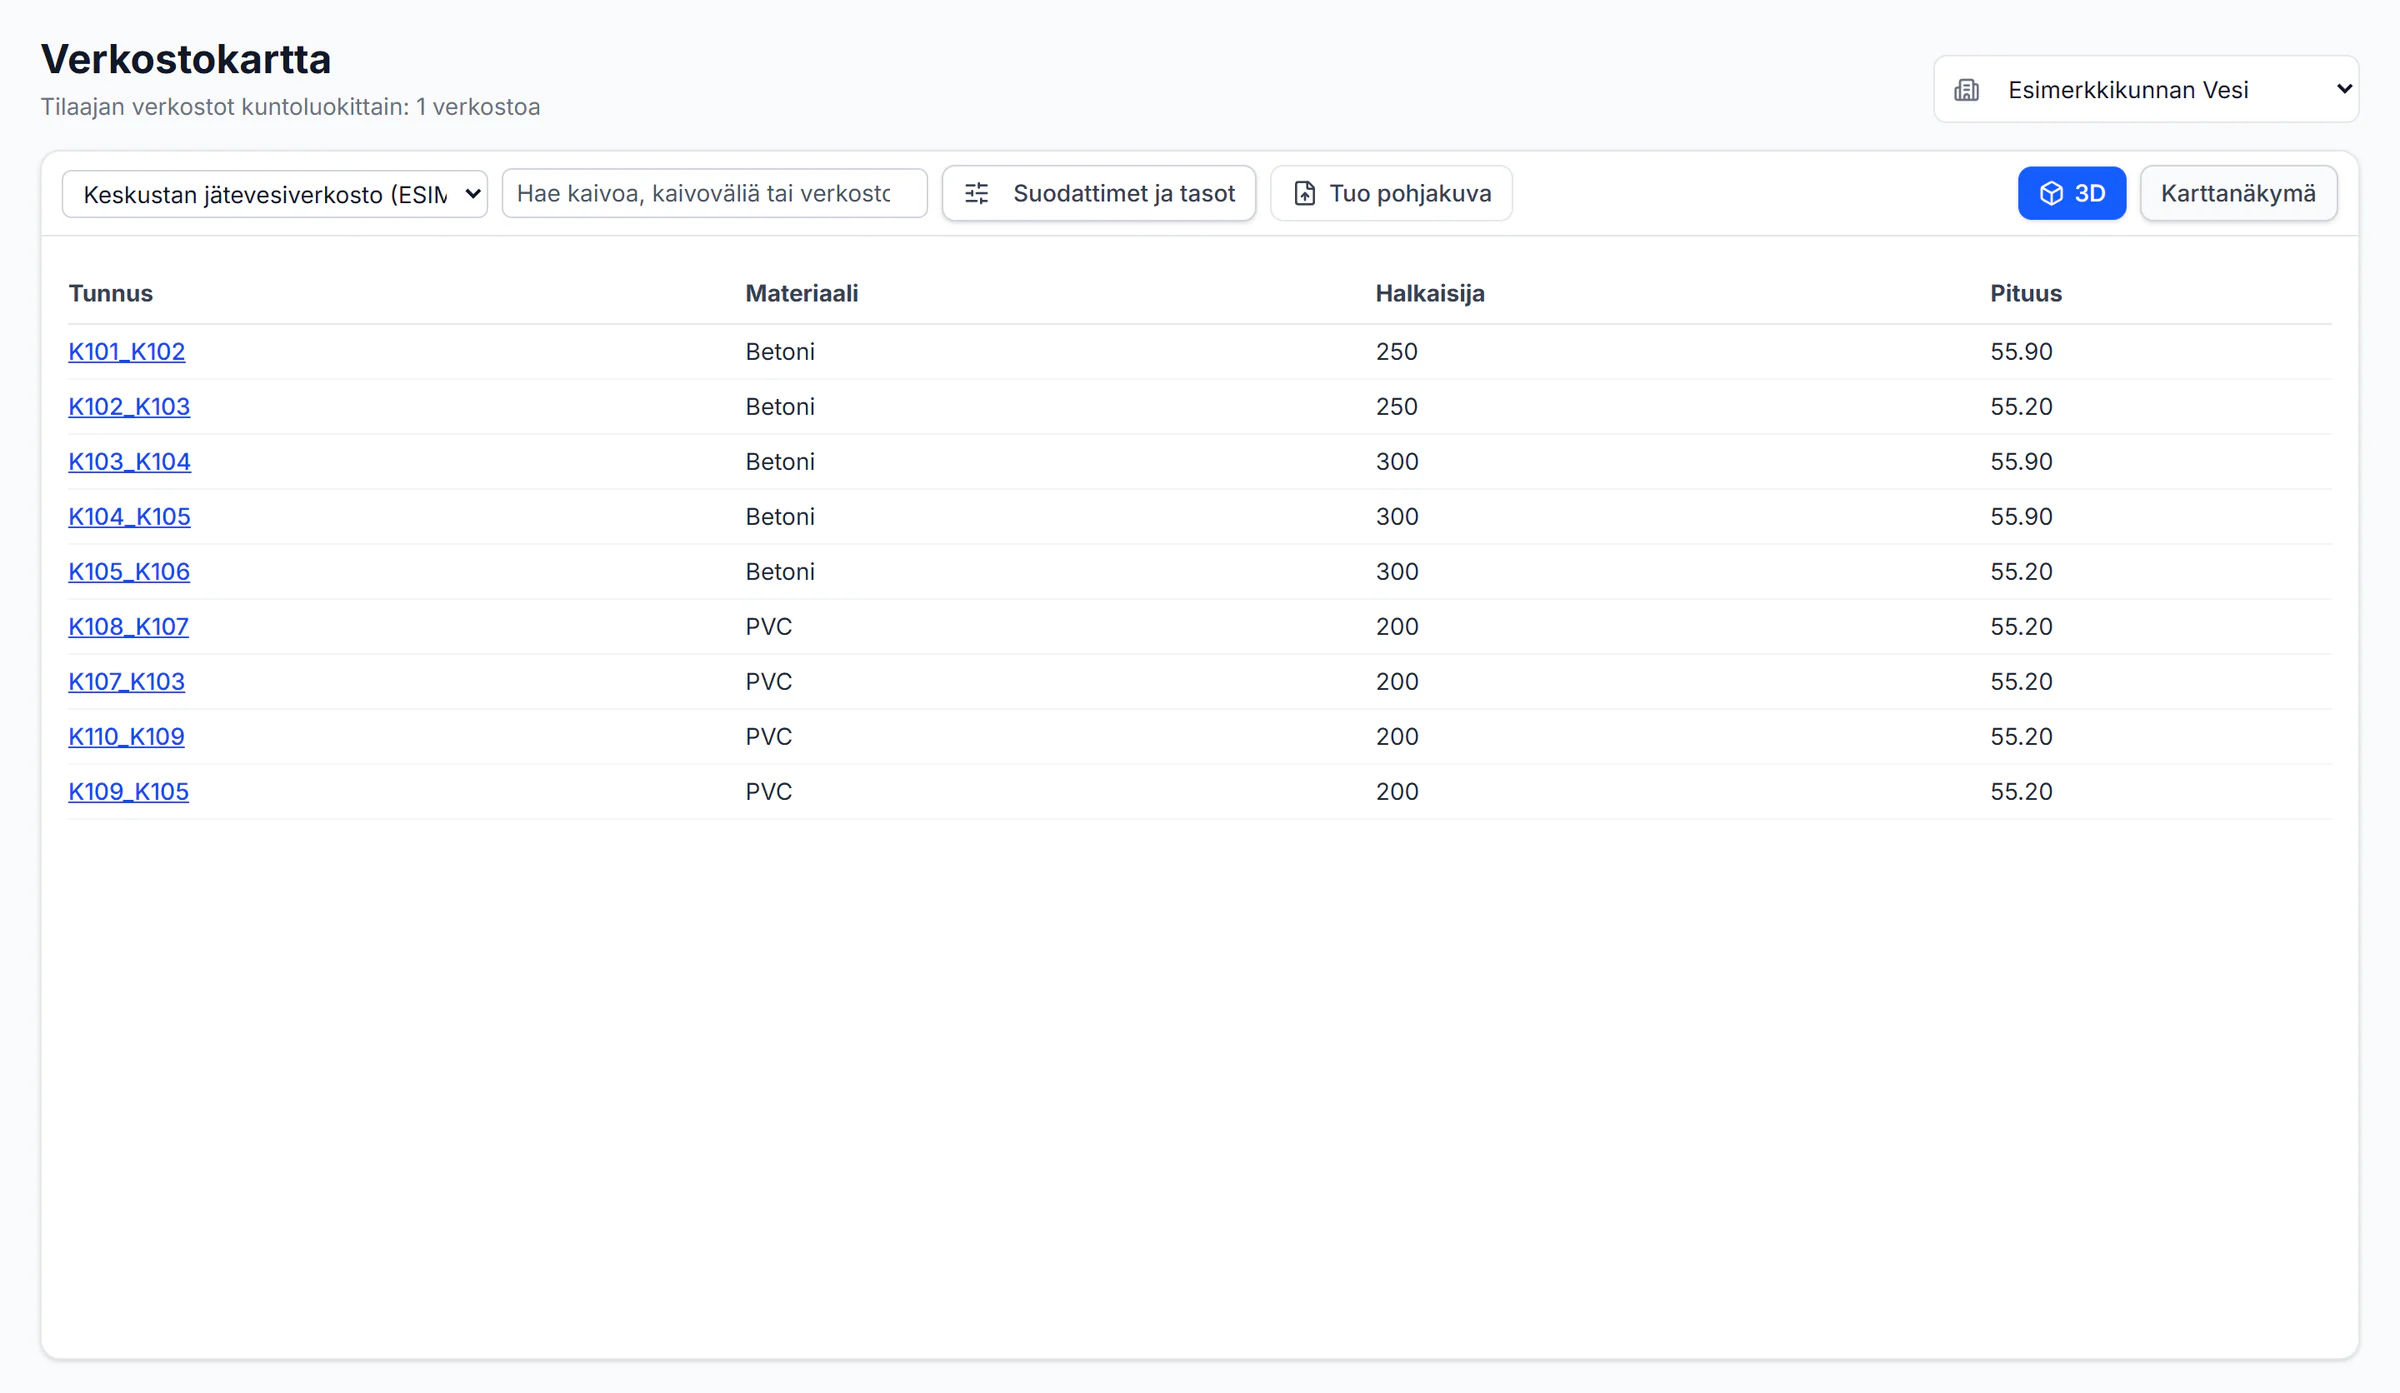Focus the Hae kaivoa search field

(715, 193)
